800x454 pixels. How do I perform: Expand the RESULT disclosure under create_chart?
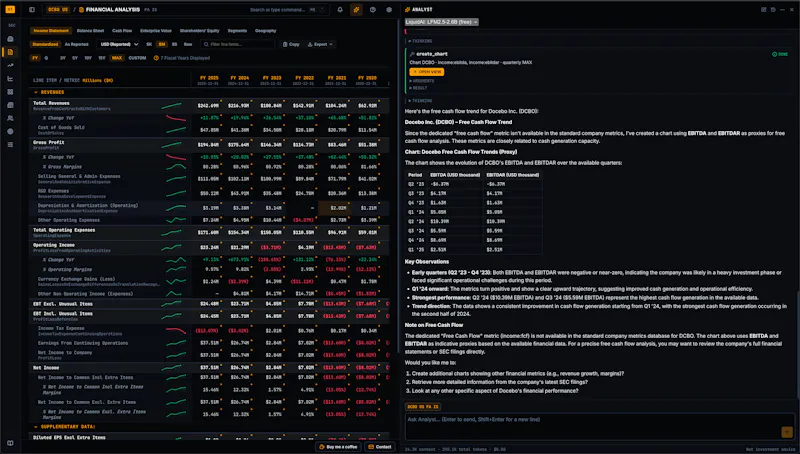(418, 88)
